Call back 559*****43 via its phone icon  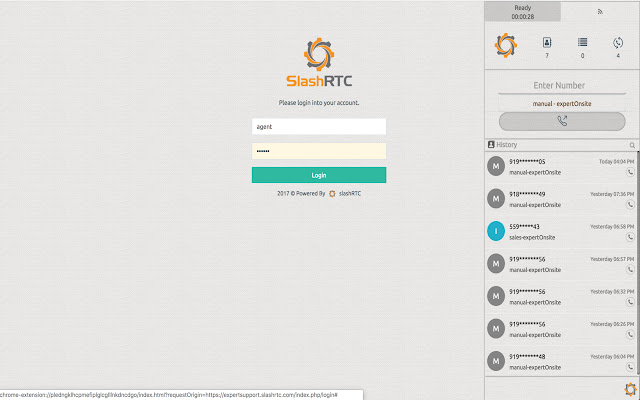630,237
